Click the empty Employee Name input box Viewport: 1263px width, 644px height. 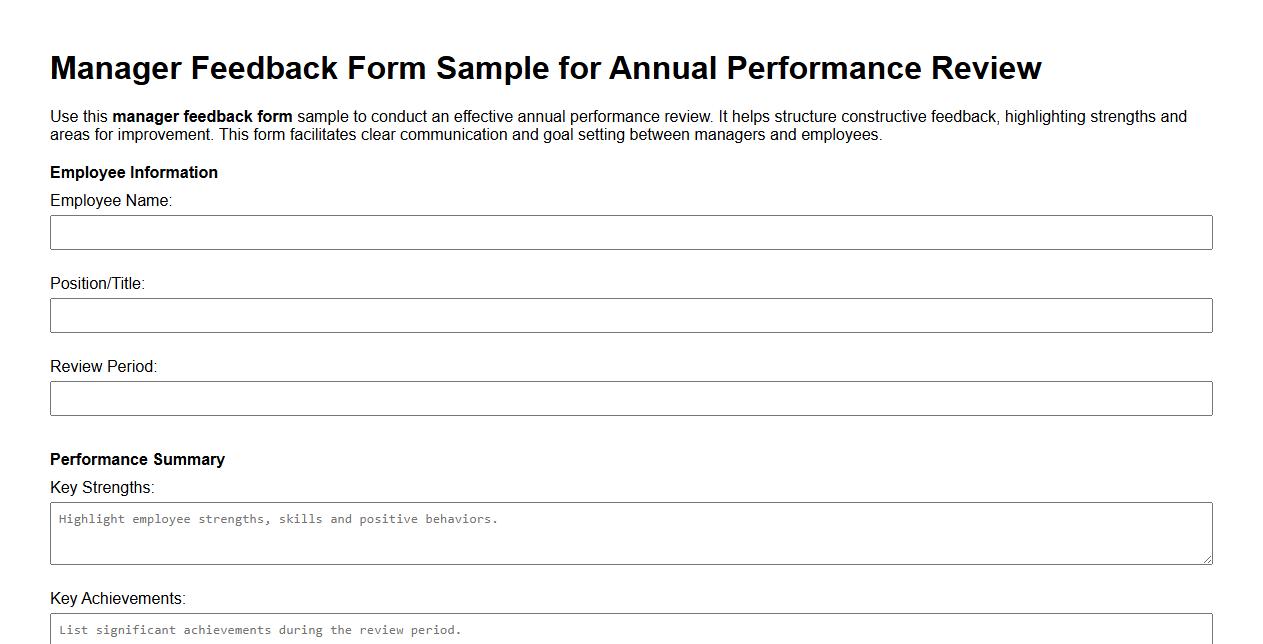coord(630,232)
